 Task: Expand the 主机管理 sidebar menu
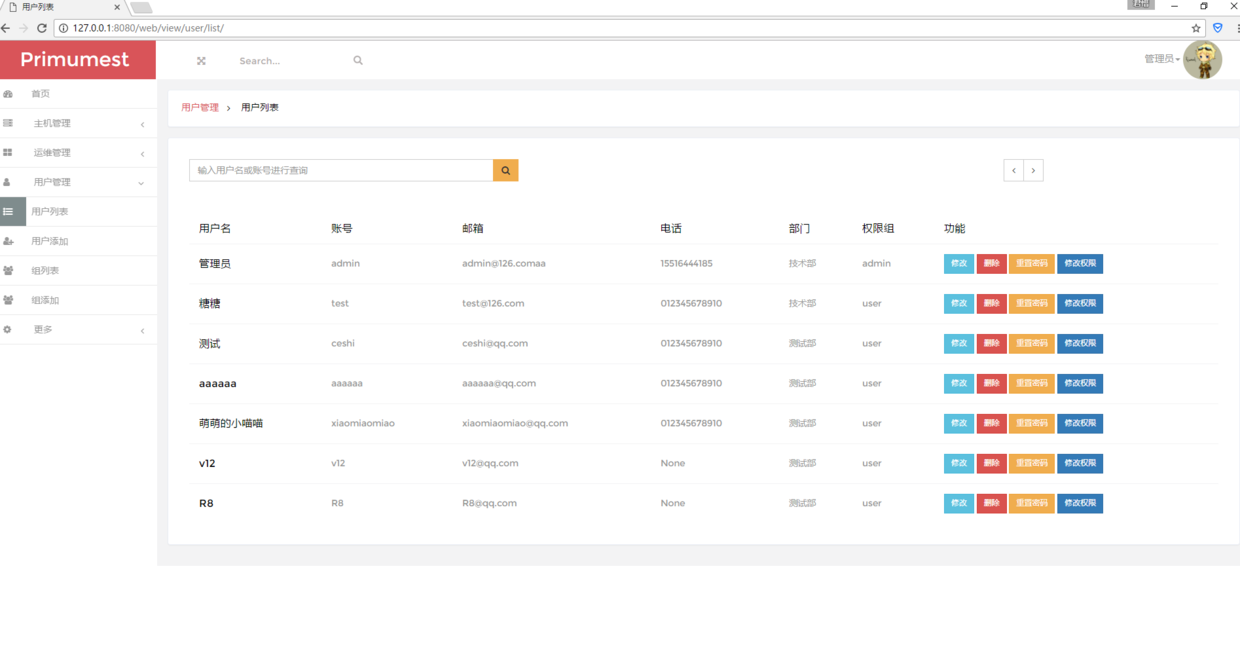click(78, 124)
